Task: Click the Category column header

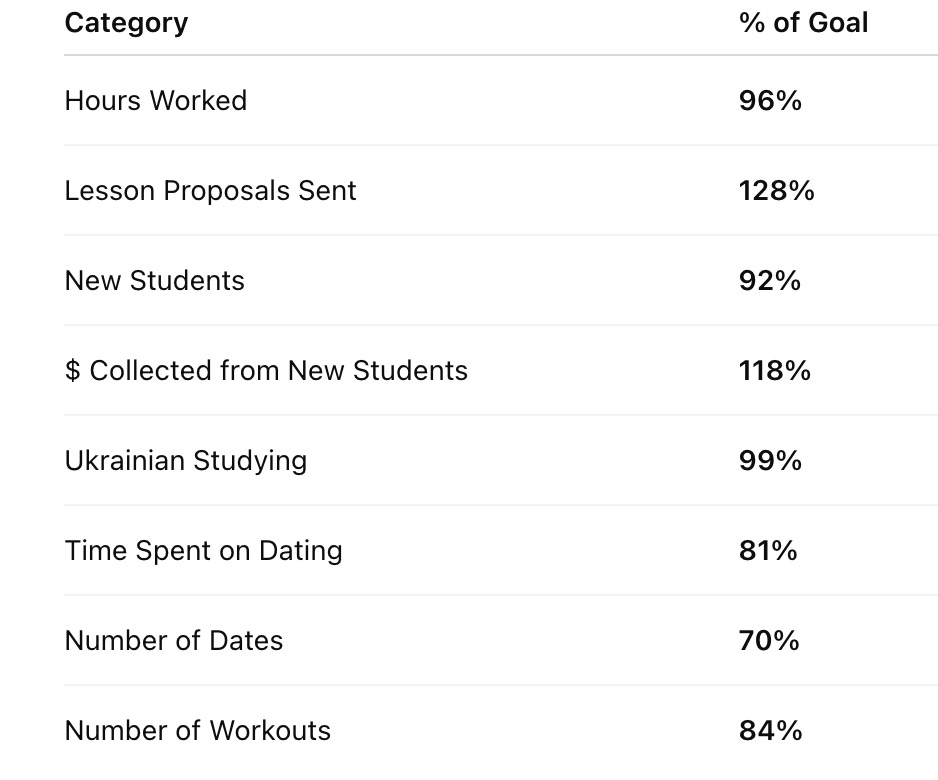Action: point(126,22)
